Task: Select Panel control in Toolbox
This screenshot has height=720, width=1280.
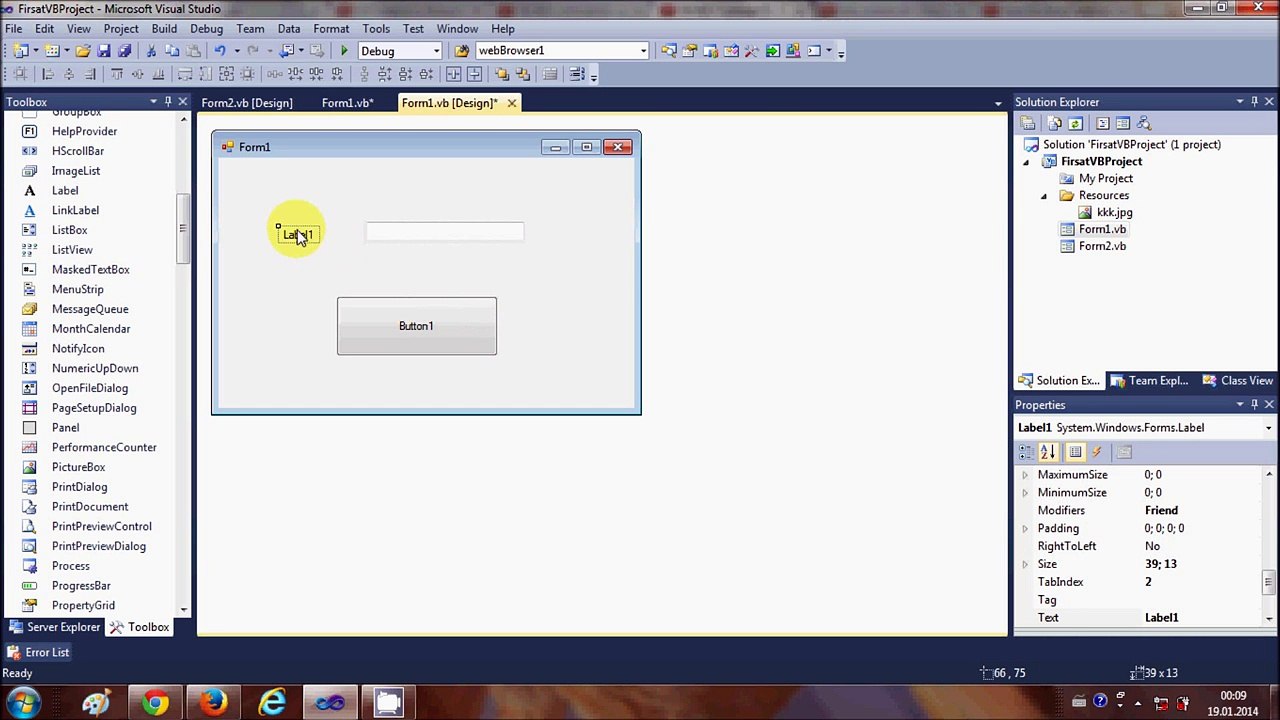Action: (65, 427)
